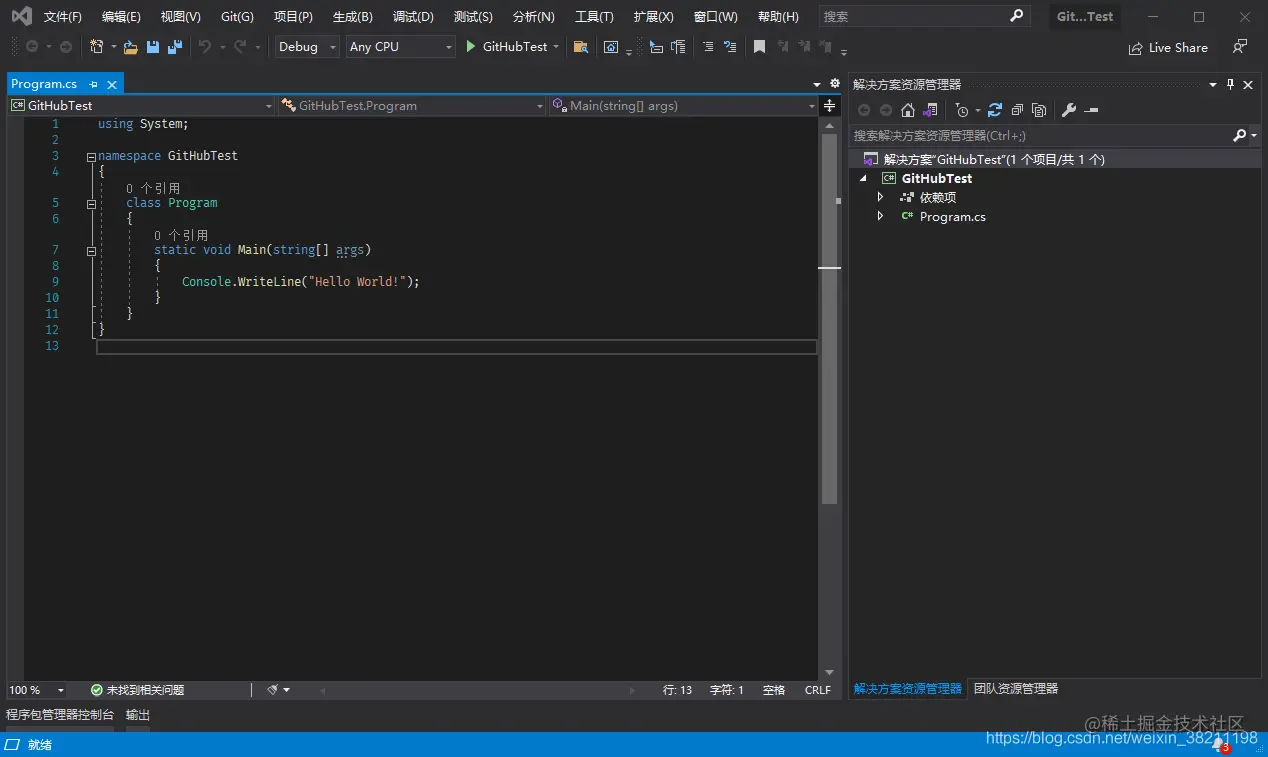Viewport: 1268px width, 757px height.
Task: Toggle the Show All Files icon in Solution Explorer
Action: click(x=1039, y=110)
